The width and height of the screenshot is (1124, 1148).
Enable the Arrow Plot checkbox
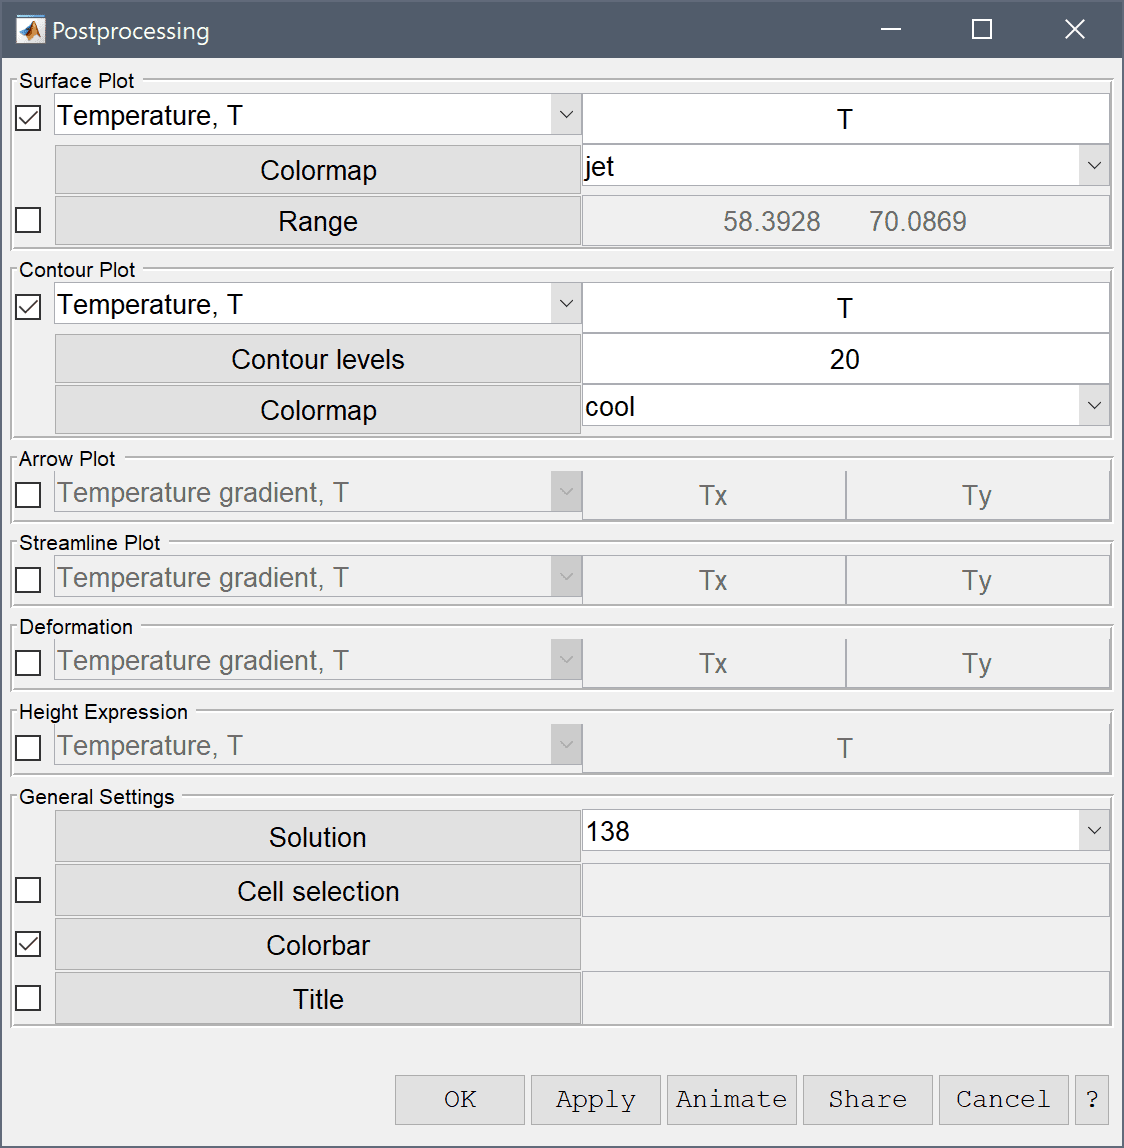coord(28,494)
